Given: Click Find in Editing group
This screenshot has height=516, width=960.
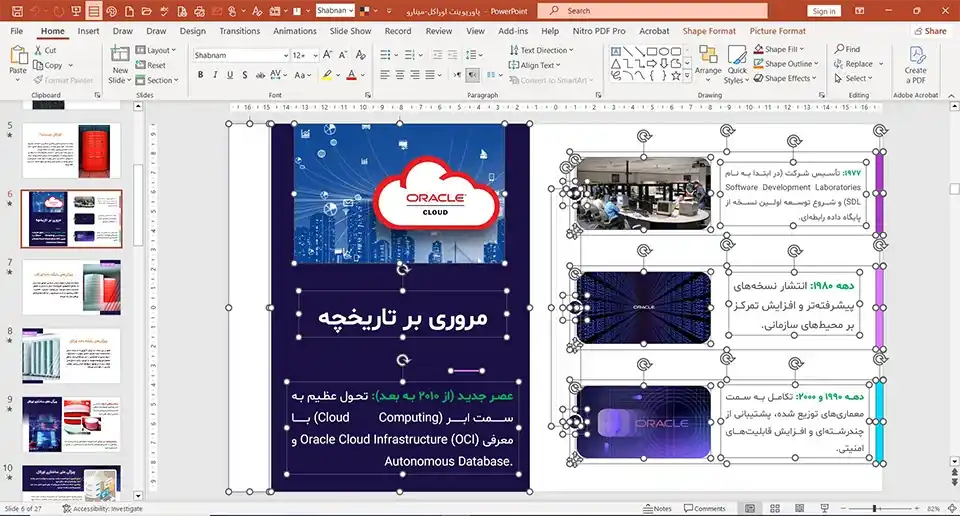Looking at the screenshot, I should [847, 49].
